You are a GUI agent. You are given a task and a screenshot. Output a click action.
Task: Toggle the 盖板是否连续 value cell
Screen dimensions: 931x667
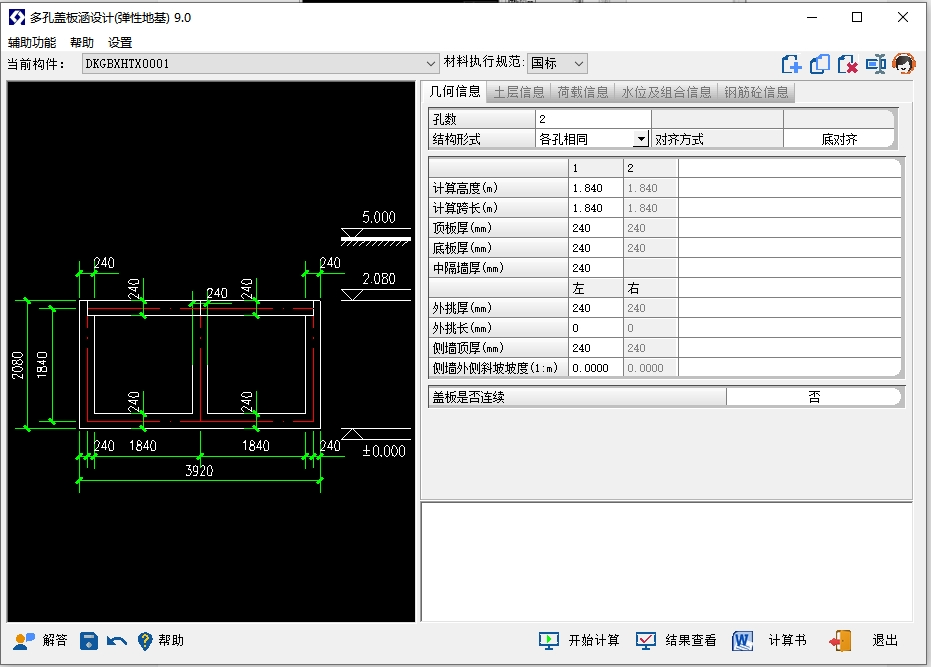pos(814,397)
